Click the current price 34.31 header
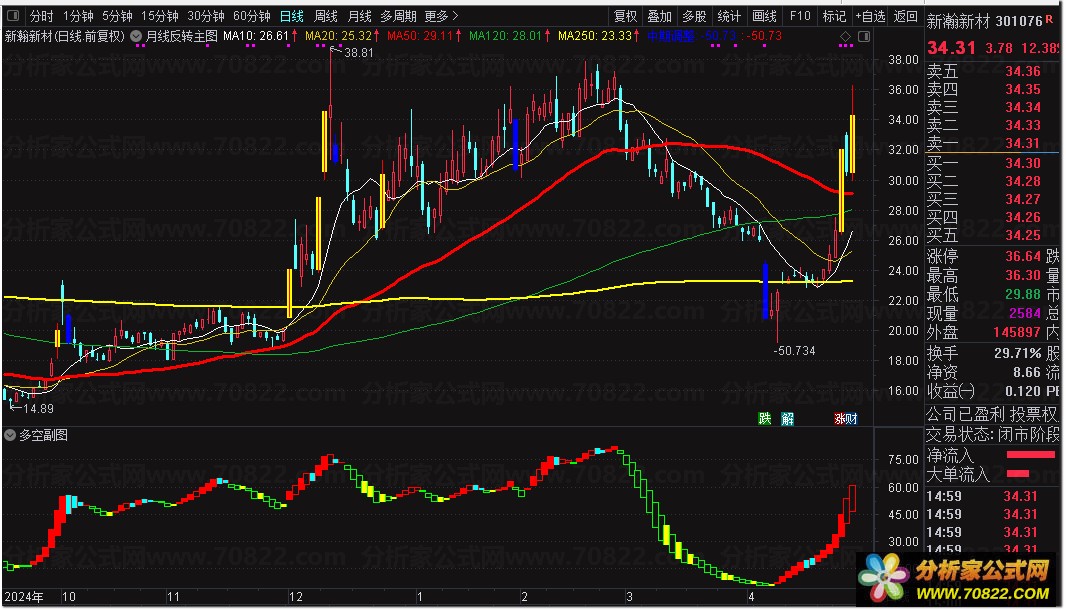Screen dimensions: 1066x610 coord(951,48)
